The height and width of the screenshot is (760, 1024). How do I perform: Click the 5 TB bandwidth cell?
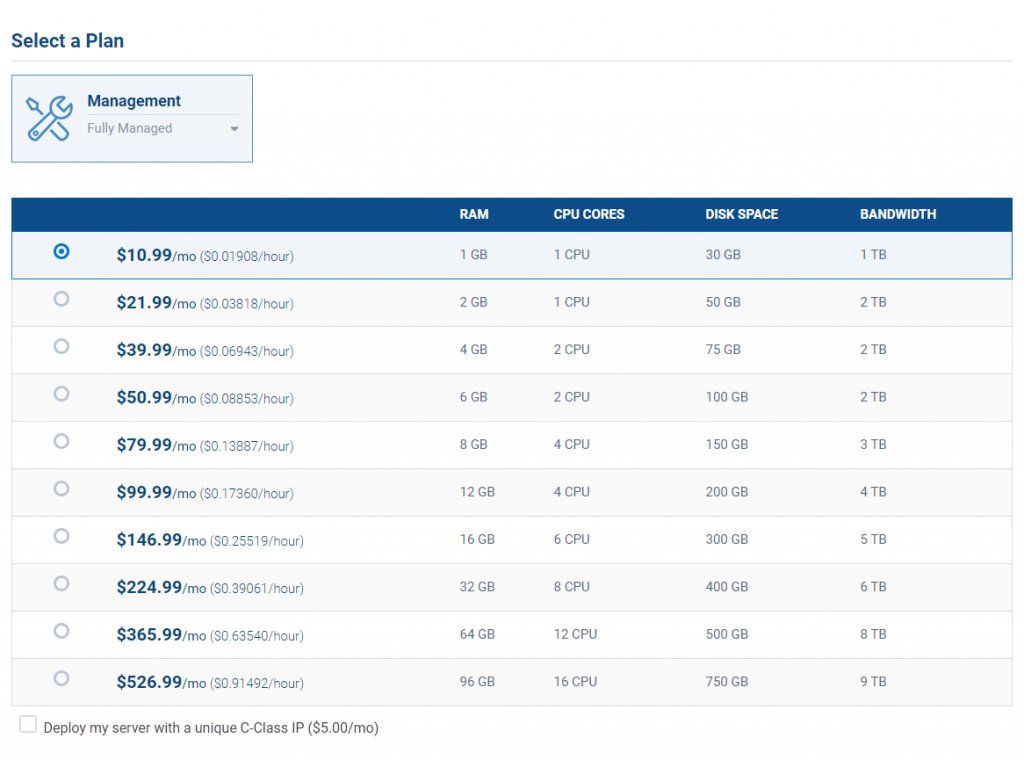click(873, 539)
